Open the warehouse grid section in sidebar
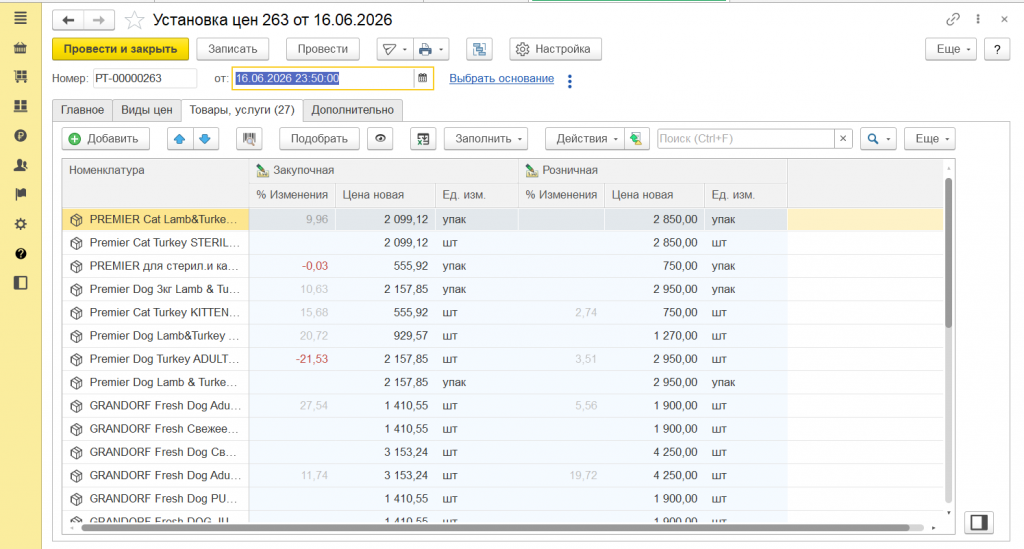Image resolution: width=1024 pixels, height=549 pixels. pos(20,106)
